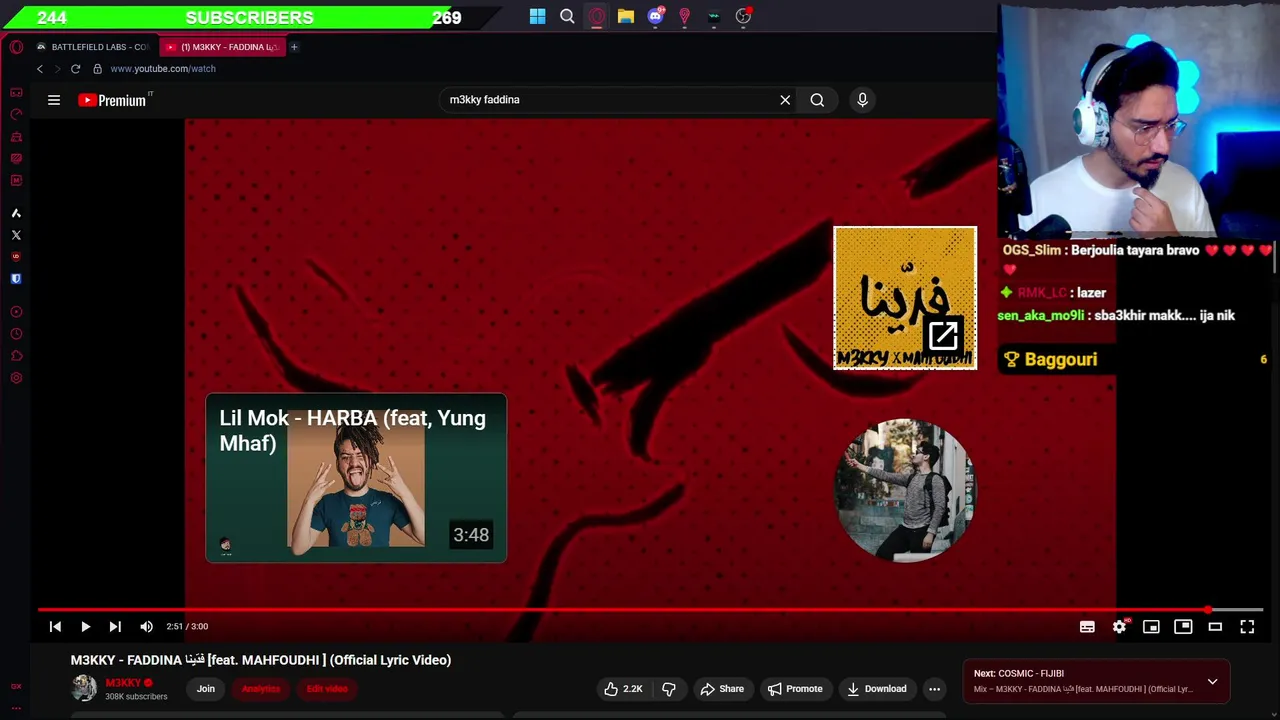The height and width of the screenshot is (720, 1280).
Task: Open the circular channel end-screen element
Action: 905,490
